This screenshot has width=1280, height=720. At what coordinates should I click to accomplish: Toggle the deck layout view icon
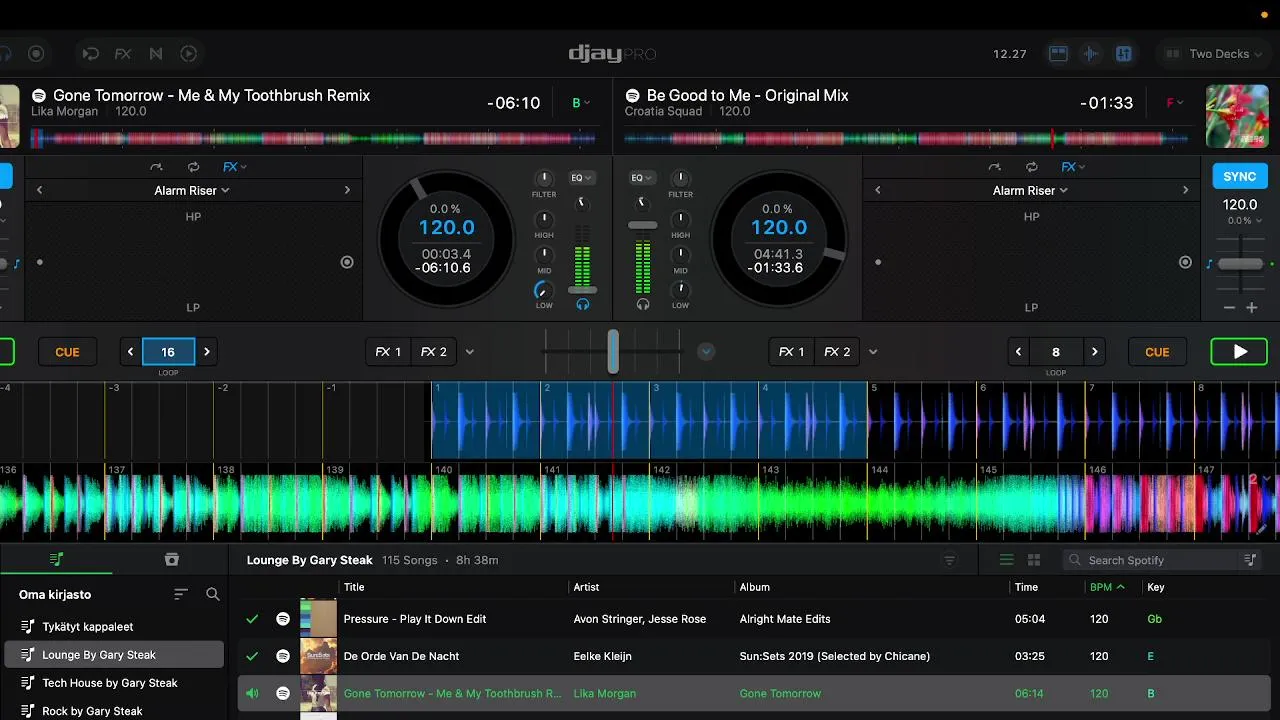[1058, 54]
